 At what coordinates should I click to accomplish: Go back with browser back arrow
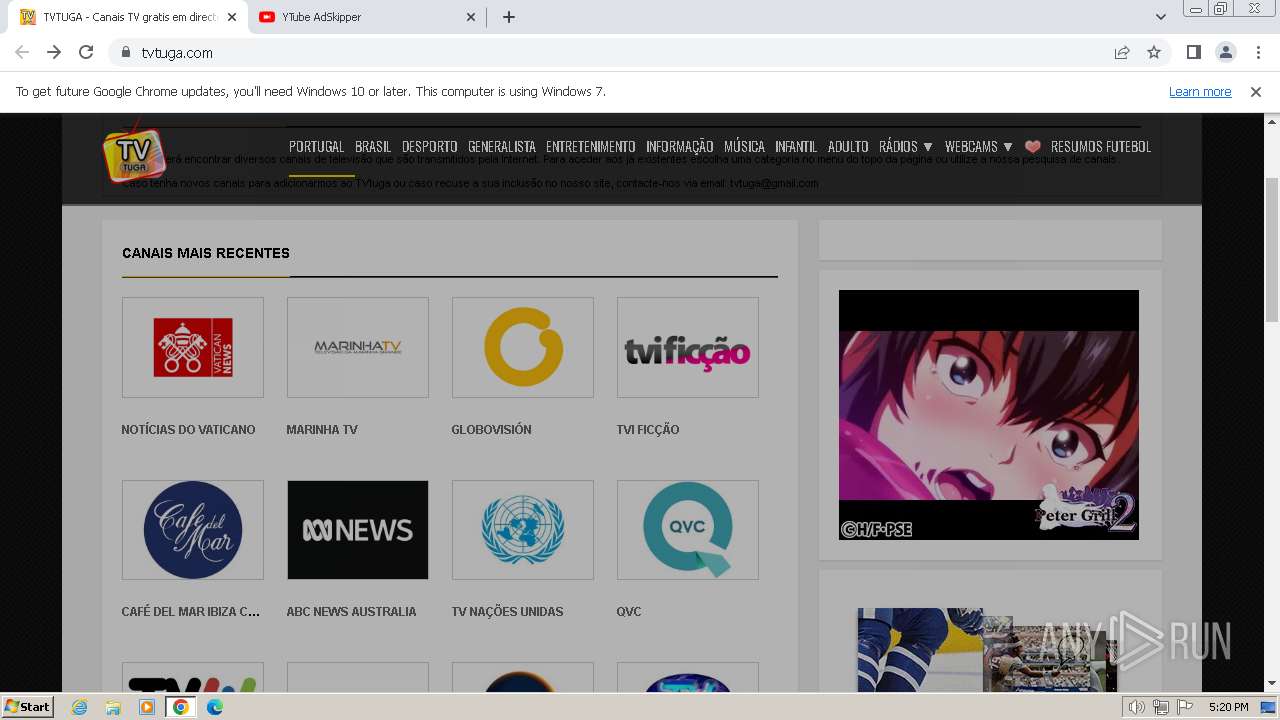tap(22, 52)
